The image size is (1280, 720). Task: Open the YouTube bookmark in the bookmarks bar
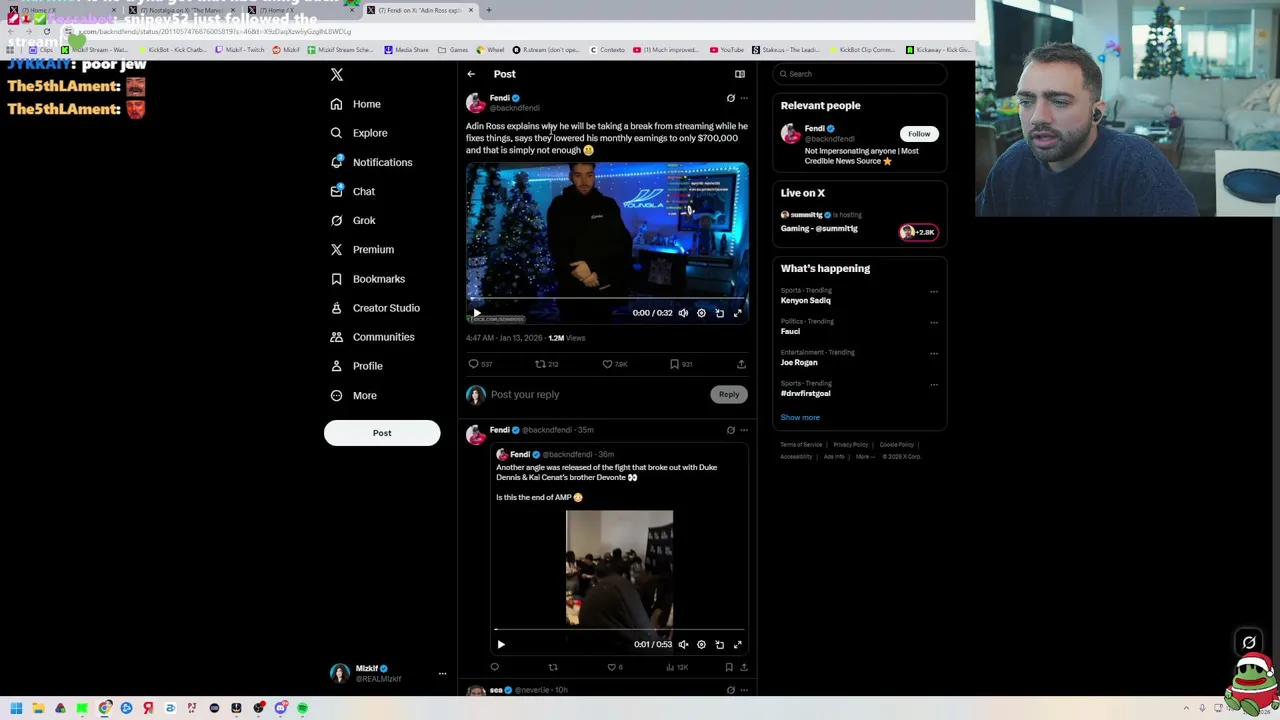(727, 49)
